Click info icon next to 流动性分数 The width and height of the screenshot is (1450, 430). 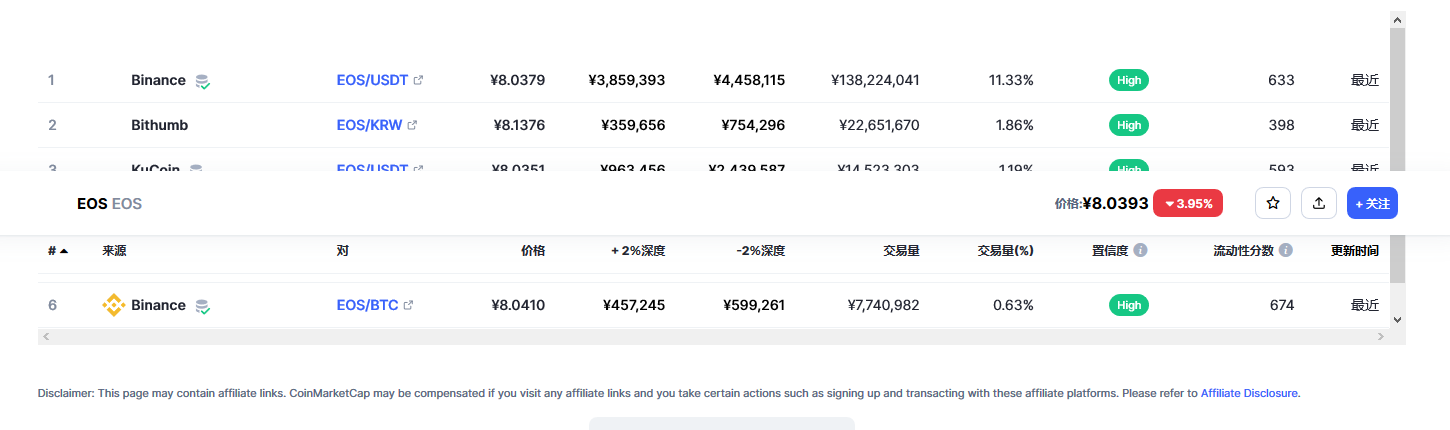[1286, 250]
